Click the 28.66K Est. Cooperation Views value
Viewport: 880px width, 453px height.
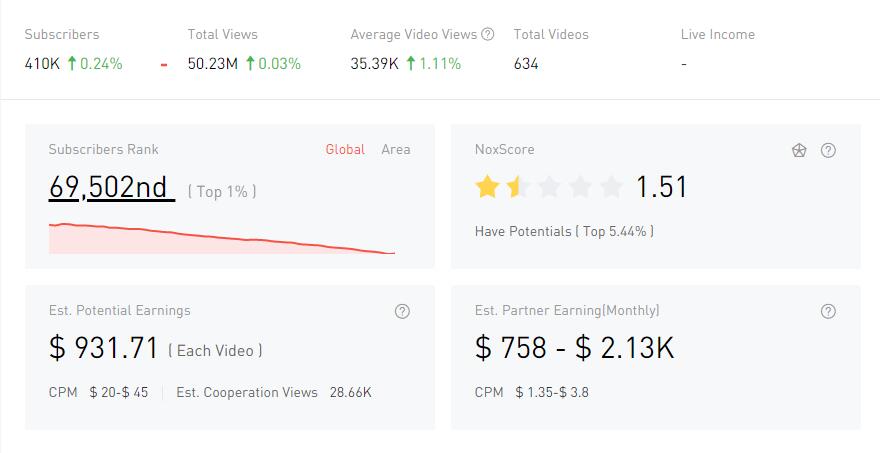[x=350, y=392]
